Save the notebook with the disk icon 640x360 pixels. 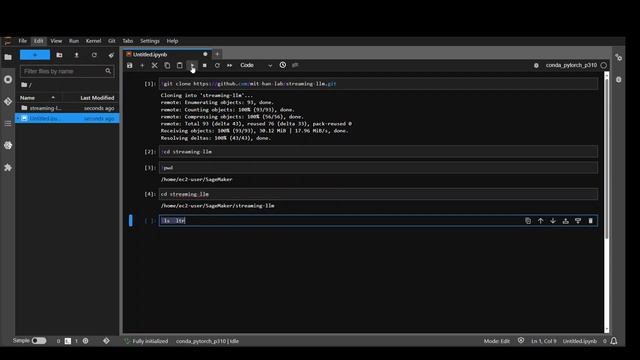click(129, 65)
